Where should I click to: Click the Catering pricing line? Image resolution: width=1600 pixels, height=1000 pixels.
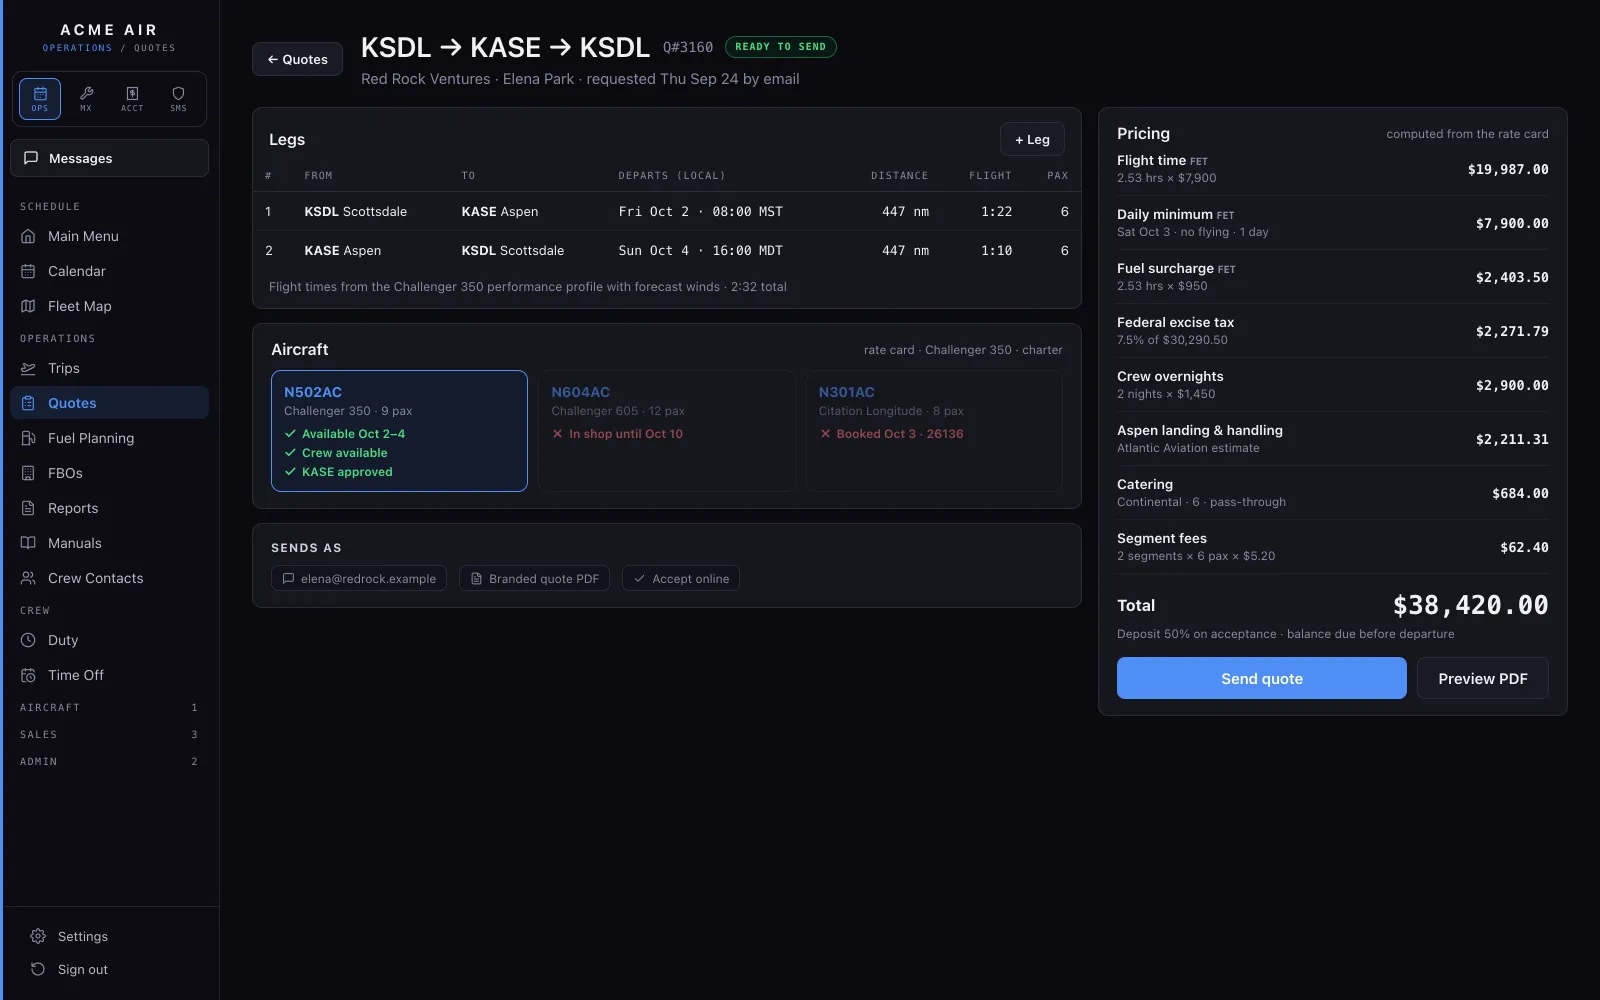[1333, 493]
